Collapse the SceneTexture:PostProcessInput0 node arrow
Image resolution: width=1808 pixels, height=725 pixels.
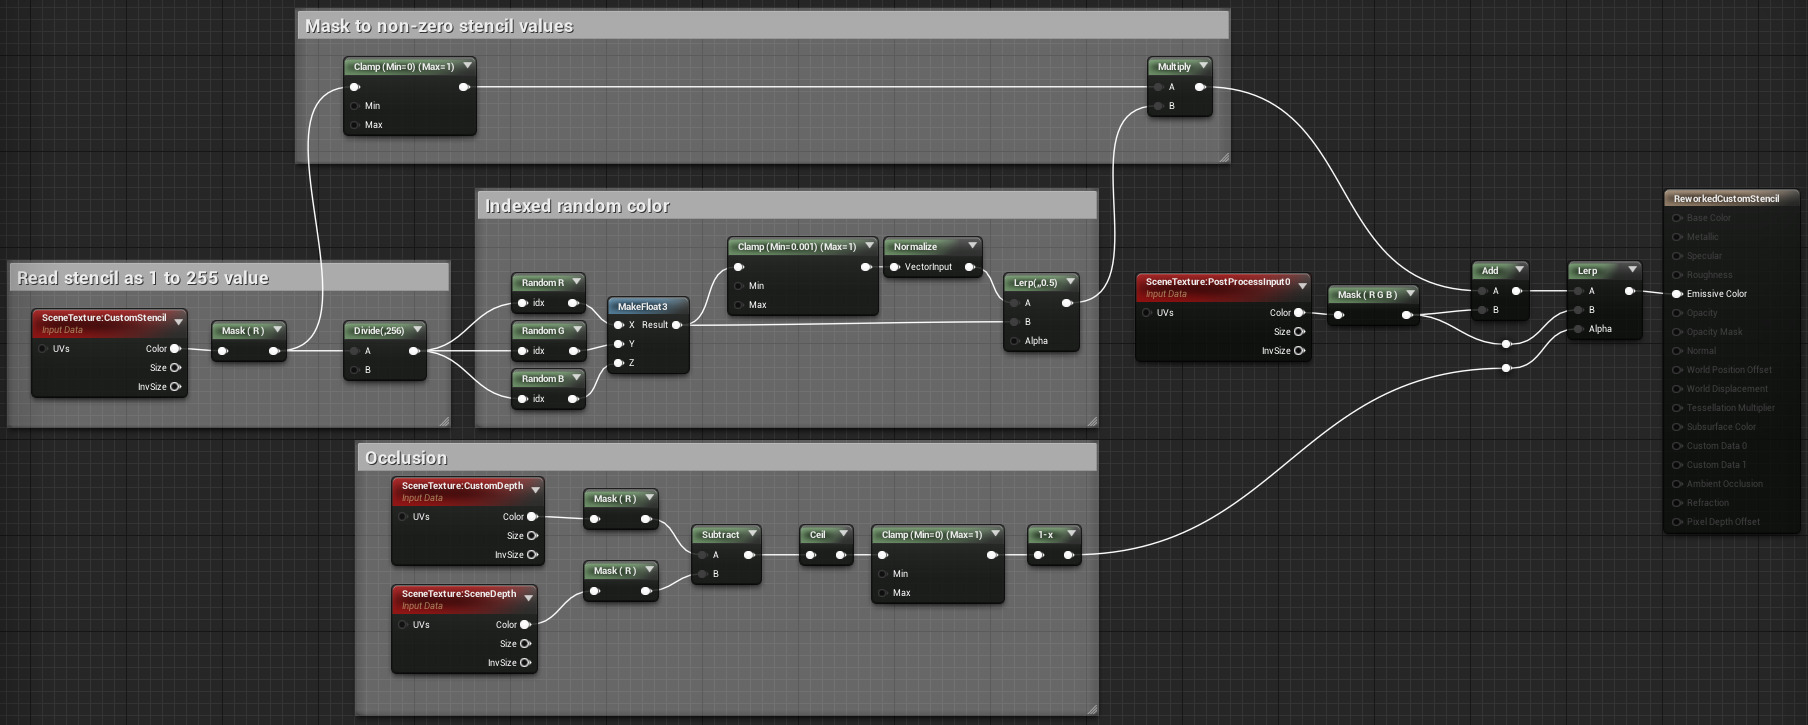[1302, 286]
